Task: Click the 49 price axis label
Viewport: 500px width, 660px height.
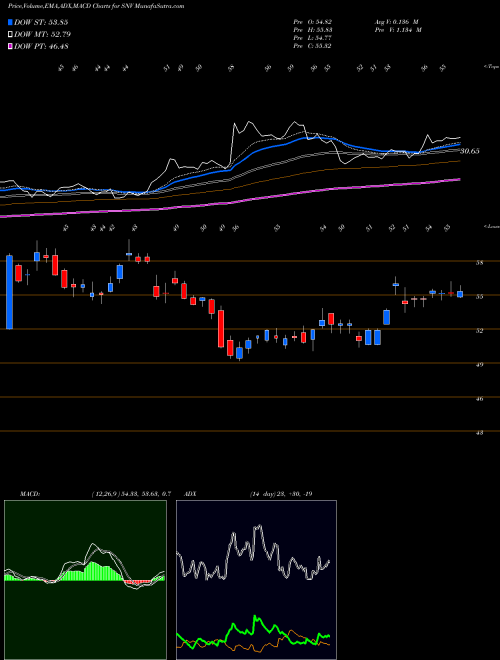Action: click(x=480, y=365)
